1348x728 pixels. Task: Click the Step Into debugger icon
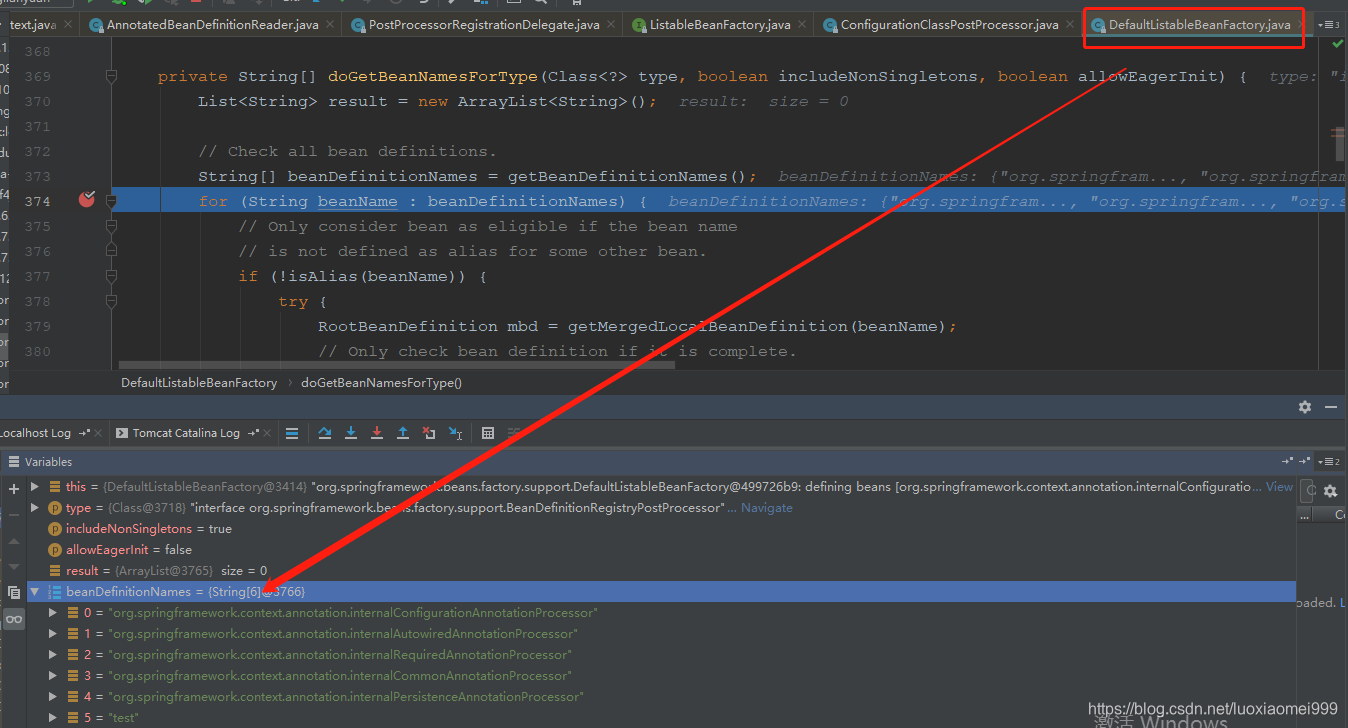[351, 433]
